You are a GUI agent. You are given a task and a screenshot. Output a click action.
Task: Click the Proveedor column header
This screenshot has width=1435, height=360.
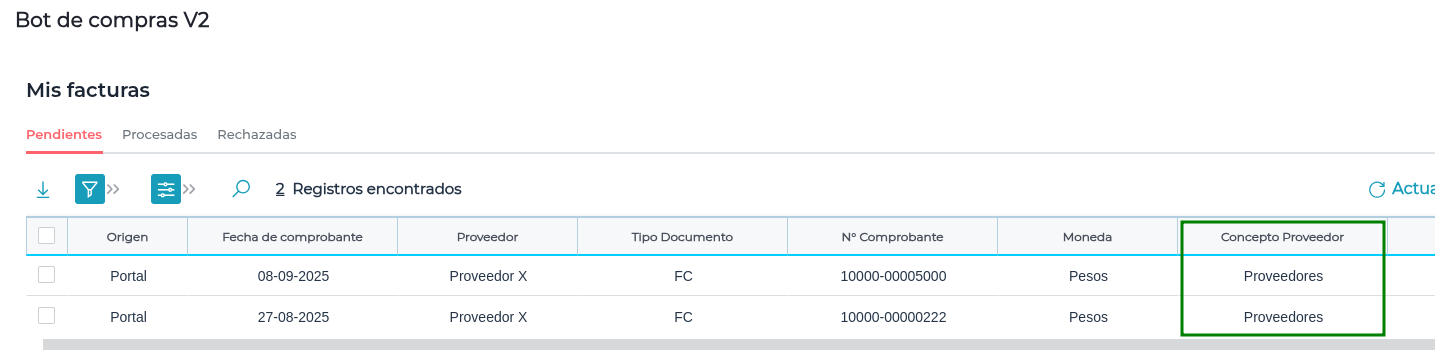(x=487, y=237)
